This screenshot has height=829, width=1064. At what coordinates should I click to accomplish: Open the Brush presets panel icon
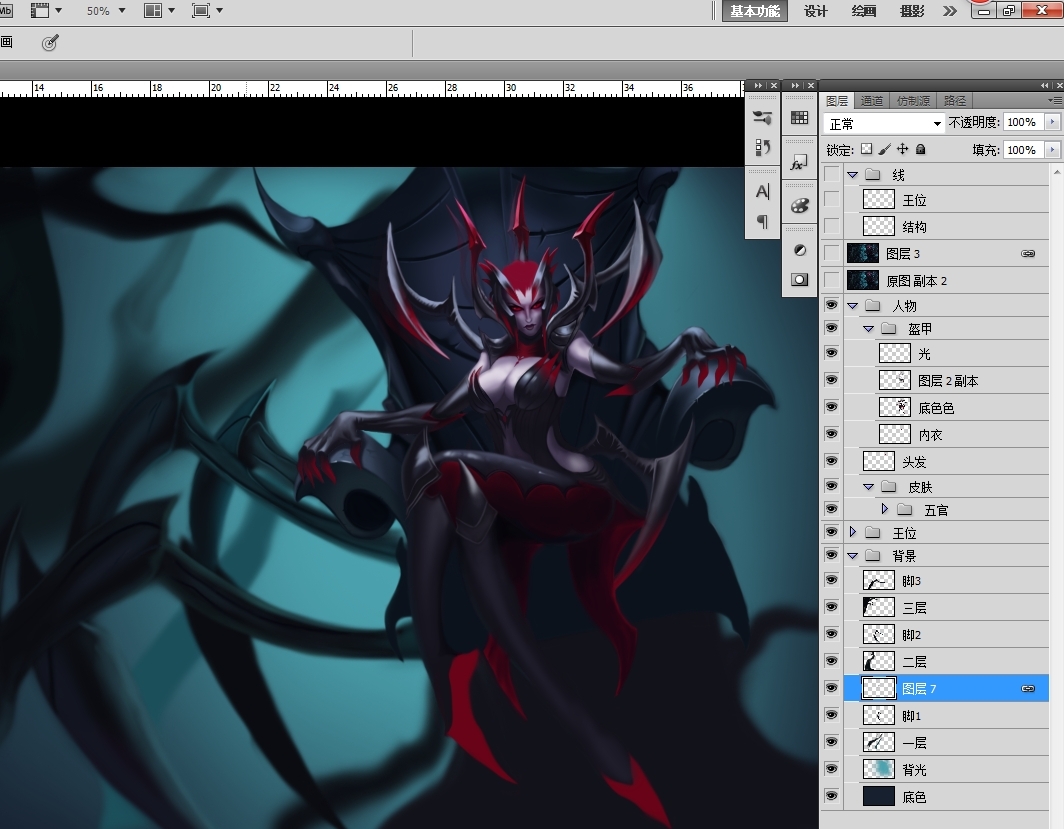(763, 118)
